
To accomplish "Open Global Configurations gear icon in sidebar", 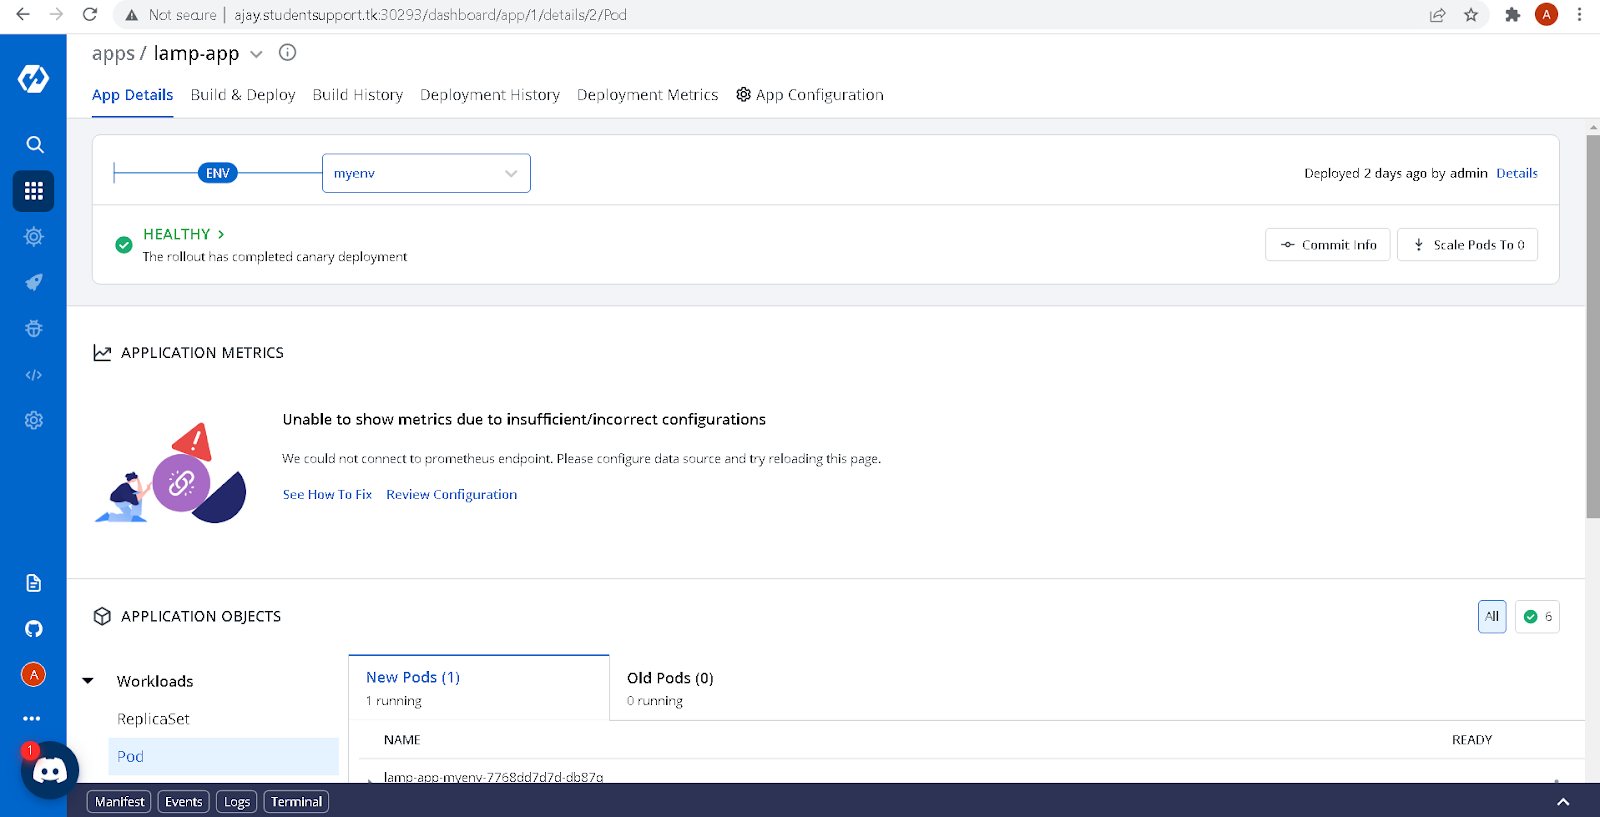I will pyautogui.click(x=34, y=420).
